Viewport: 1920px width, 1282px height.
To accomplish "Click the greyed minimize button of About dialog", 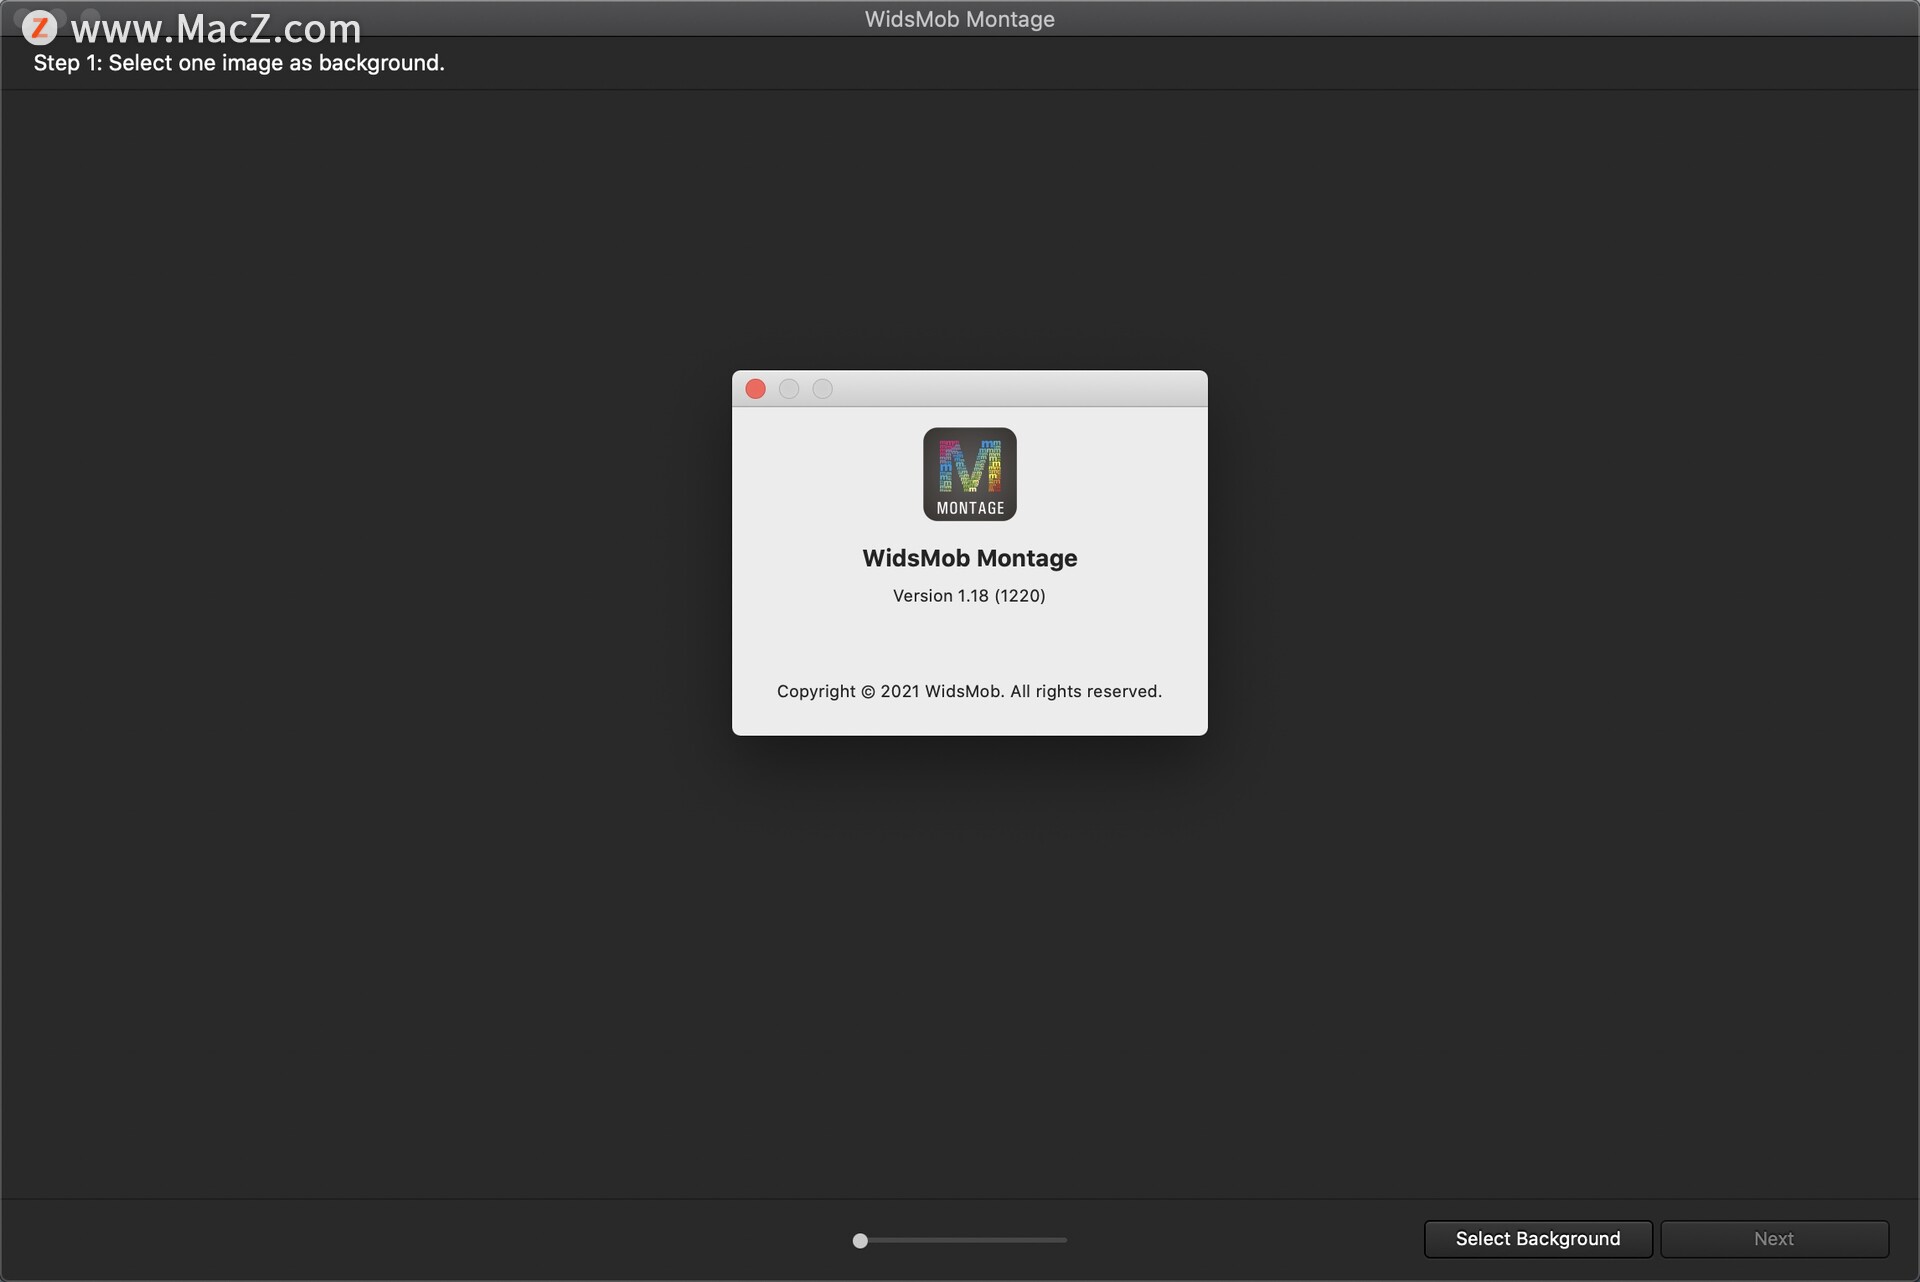I will tap(789, 389).
